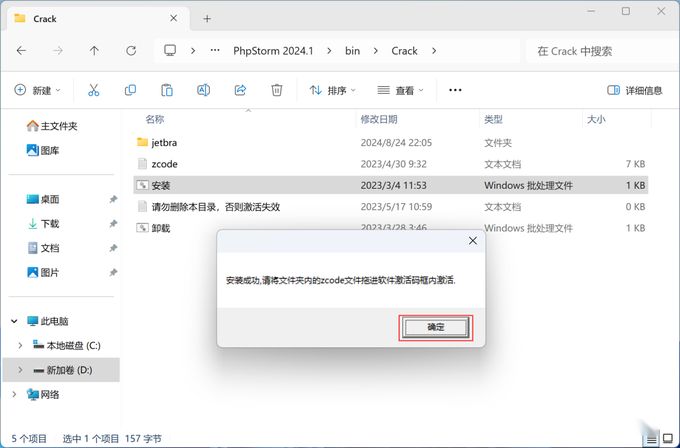Click the forward navigation arrow
Viewport: 680px width, 448px height.
(58, 51)
